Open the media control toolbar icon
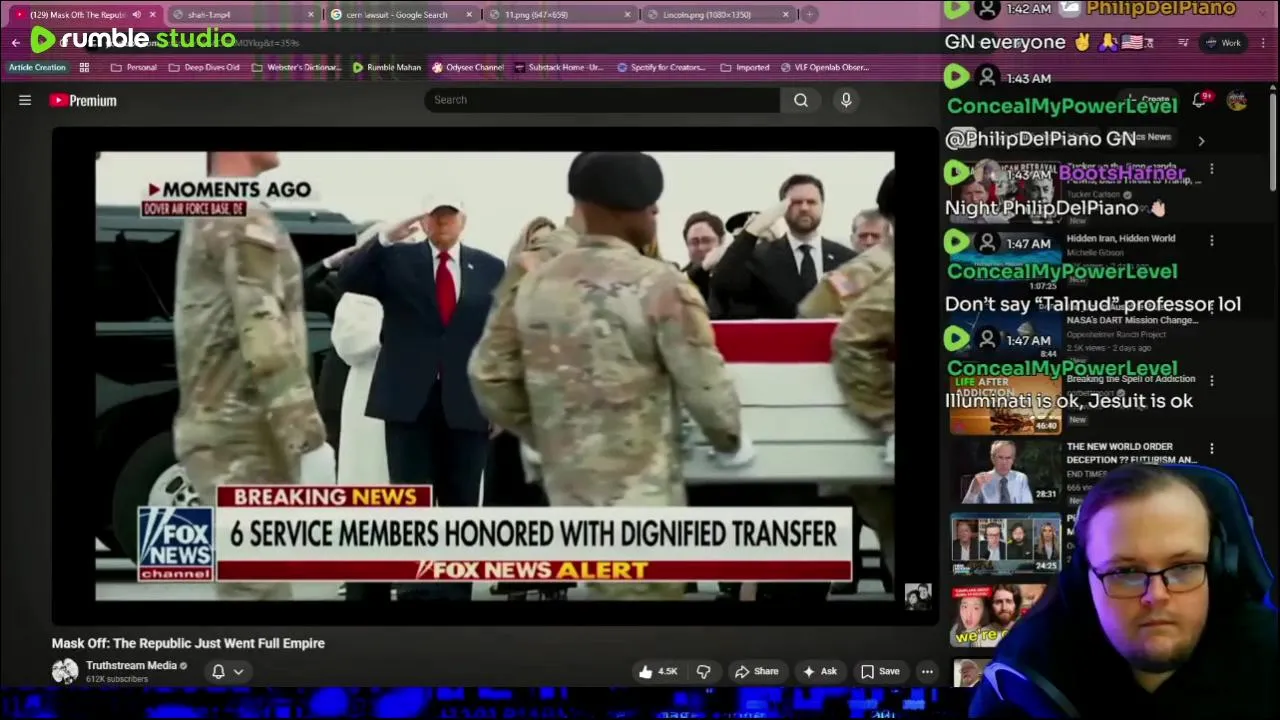 (1183, 43)
